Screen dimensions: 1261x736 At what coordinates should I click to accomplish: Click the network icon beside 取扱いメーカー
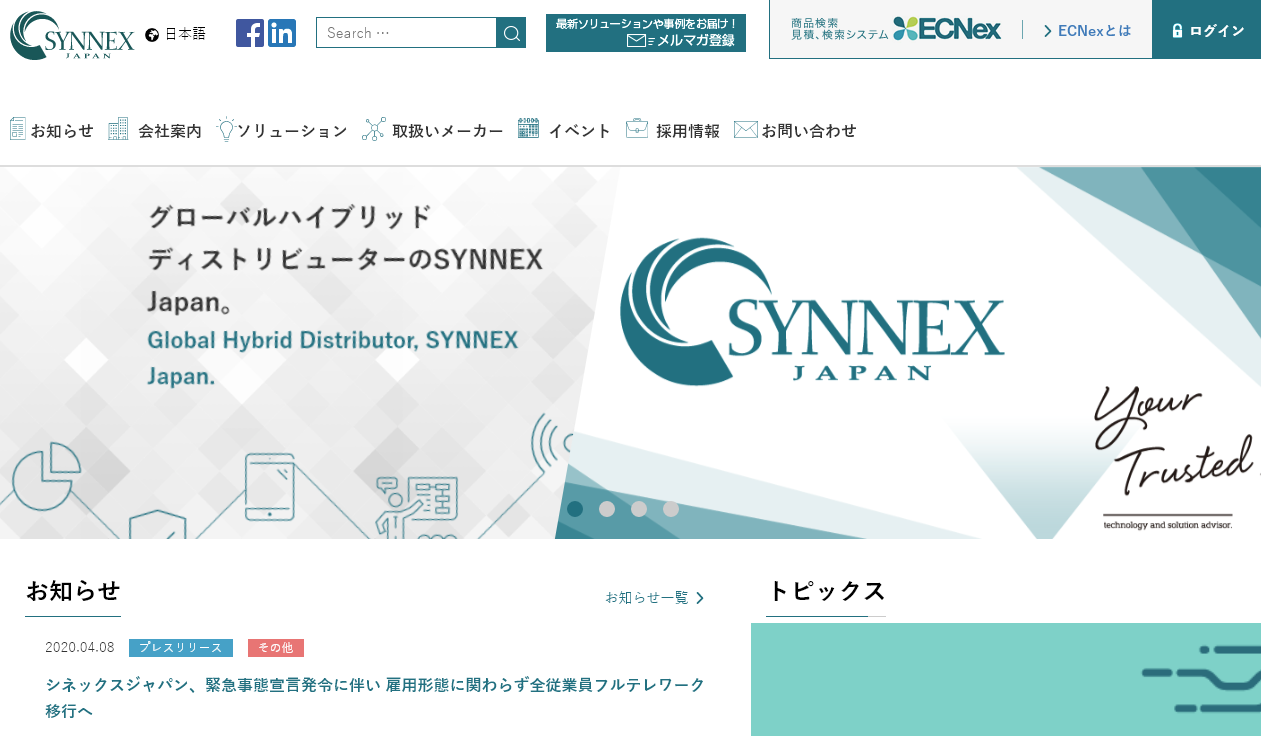(x=374, y=129)
